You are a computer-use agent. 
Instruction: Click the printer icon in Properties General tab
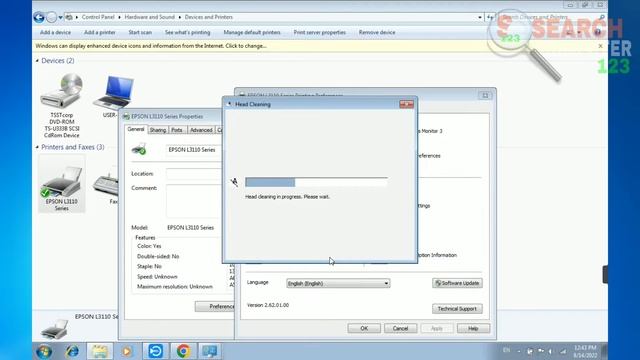(x=139, y=149)
